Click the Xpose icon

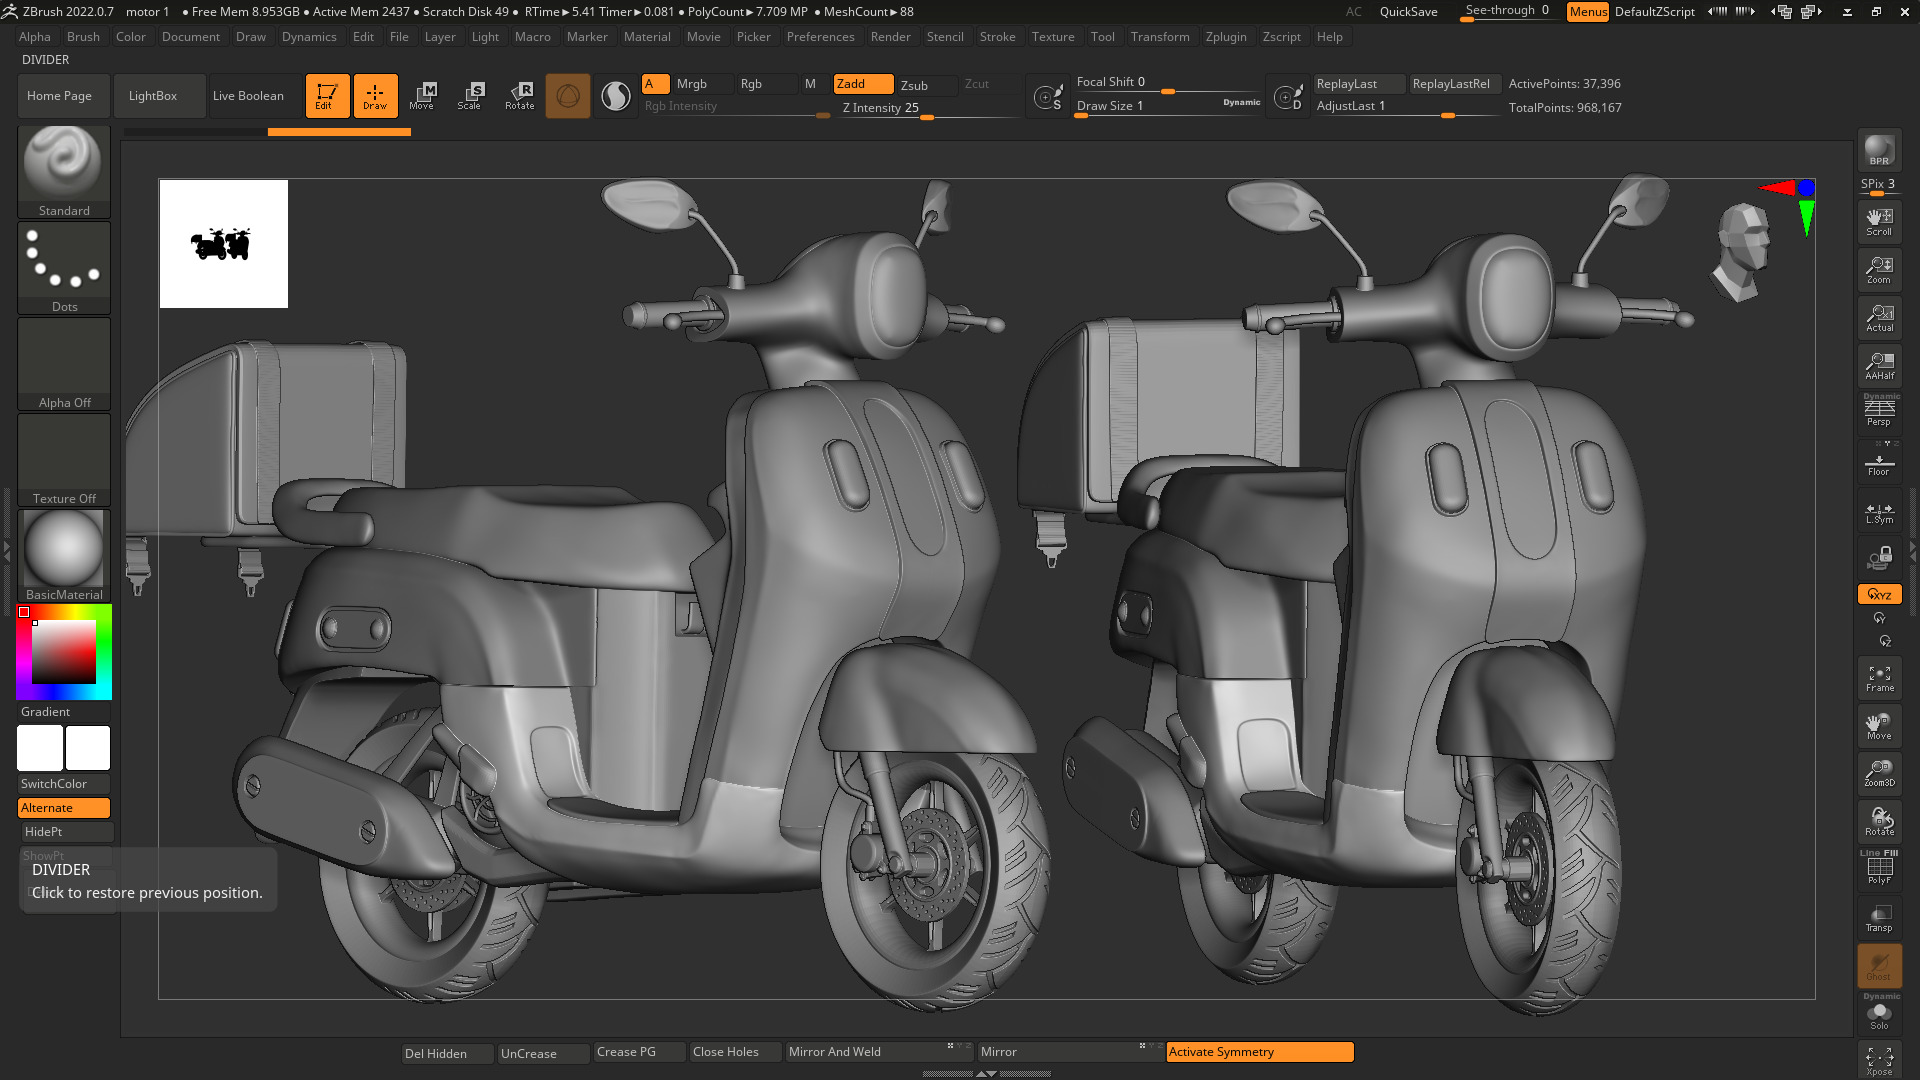point(1880,1060)
